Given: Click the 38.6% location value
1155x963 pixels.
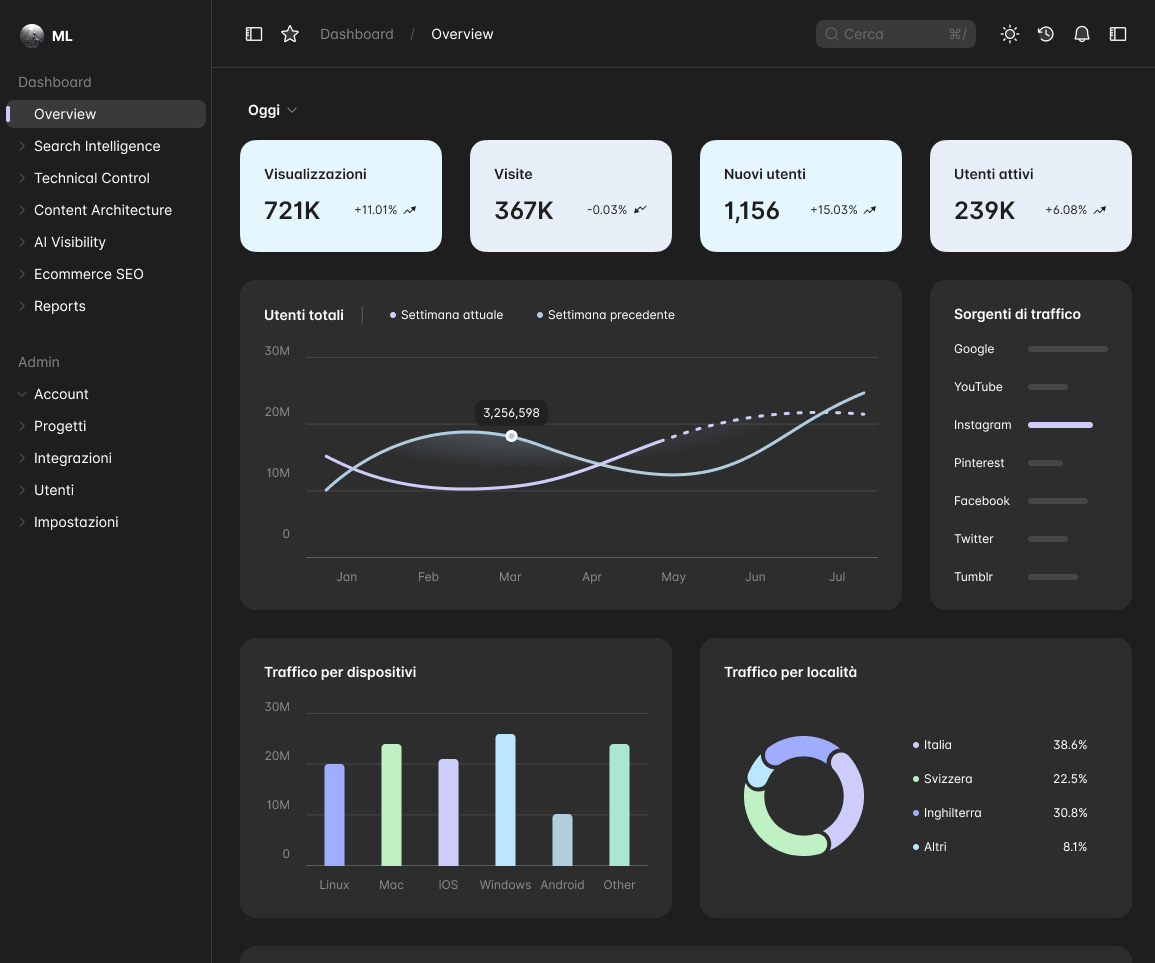Looking at the screenshot, I should tap(1070, 745).
